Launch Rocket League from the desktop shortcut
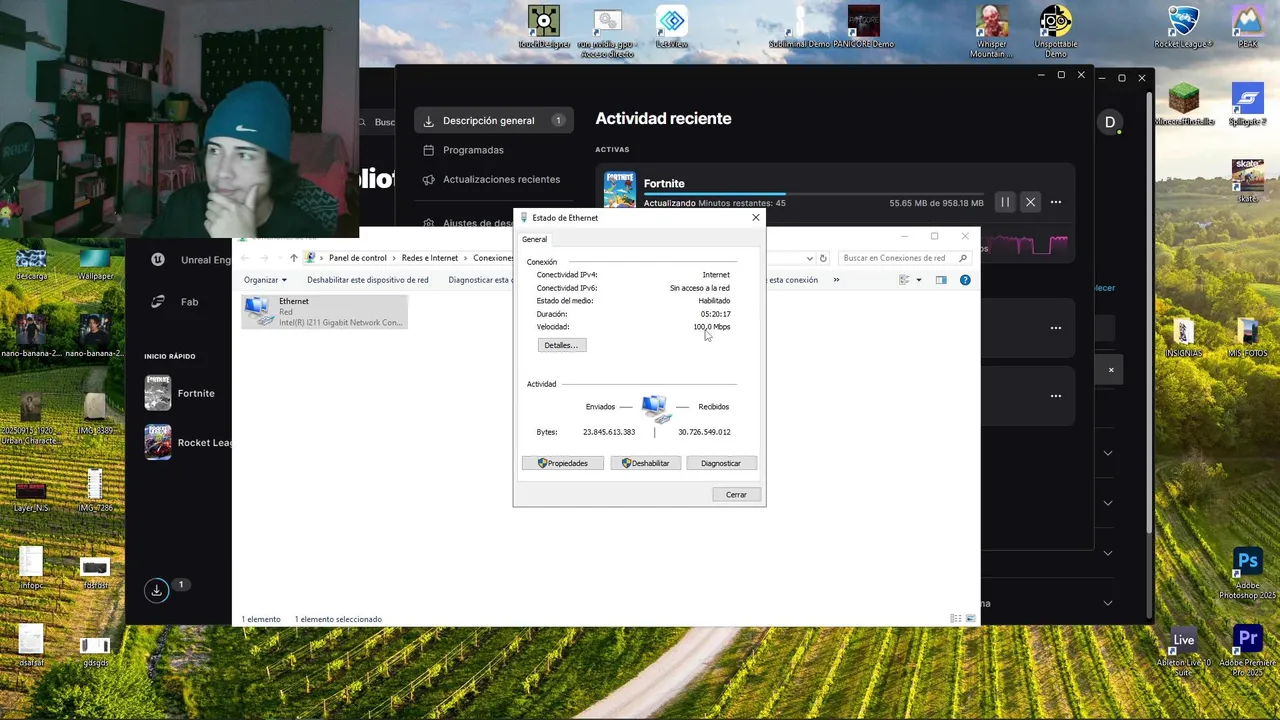The width and height of the screenshot is (1280, 720). [x=1184, y=27]
